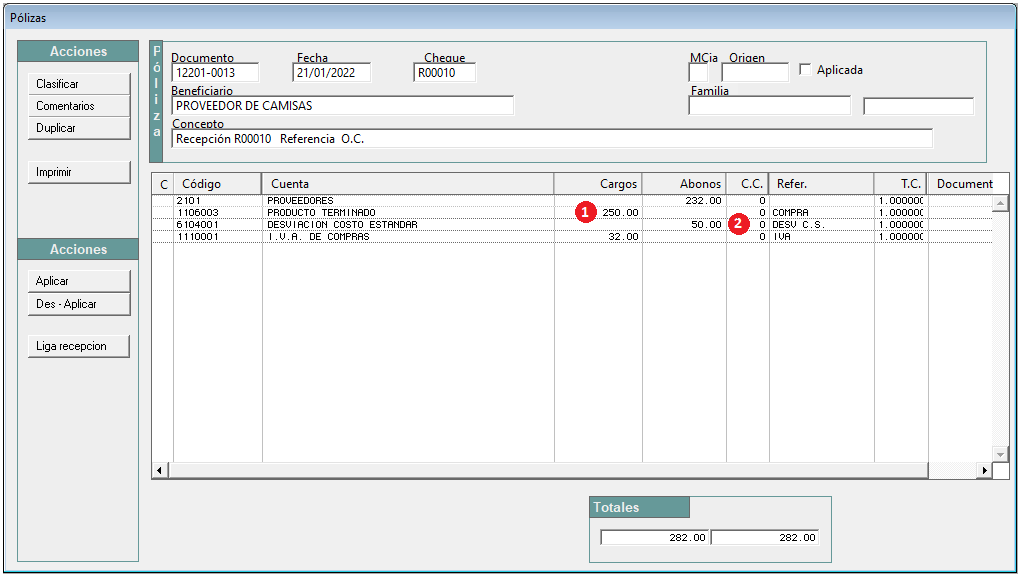Focus the MCia input box
Image resolution: width=1021 pixels, height=576 pixels.
(x=698, y=73)
